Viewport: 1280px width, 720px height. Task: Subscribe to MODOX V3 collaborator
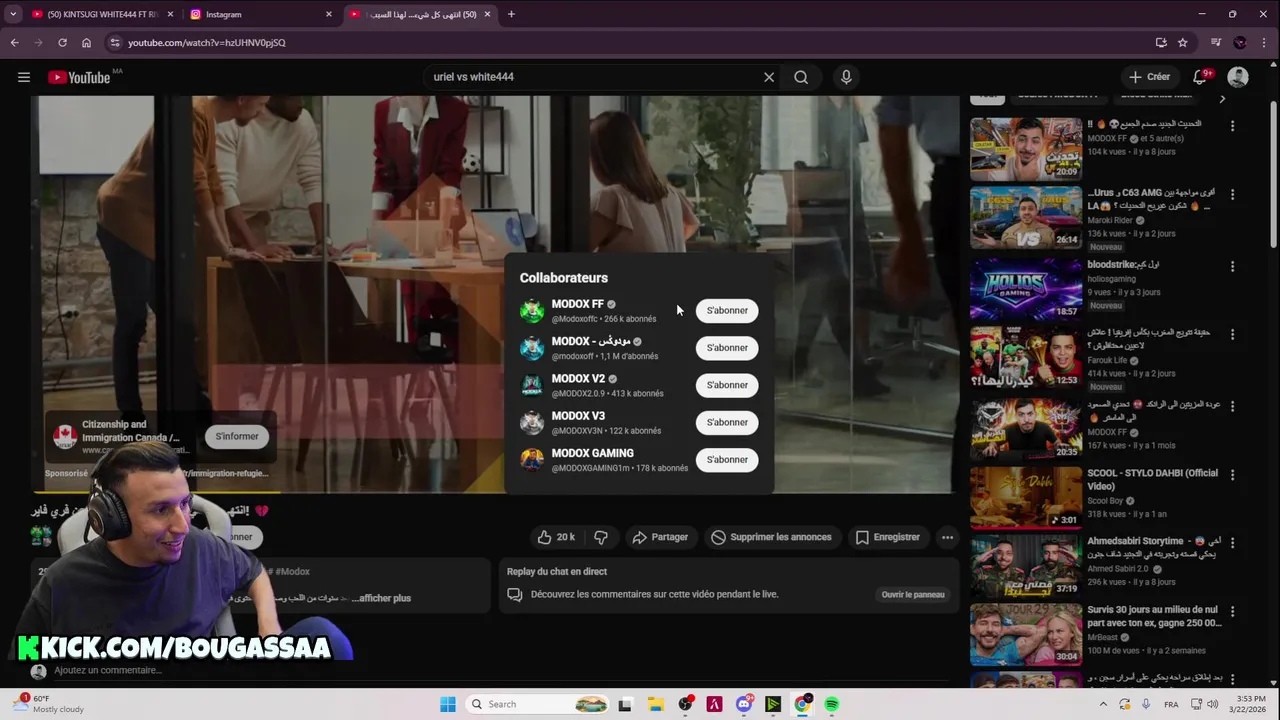point(727,422)
